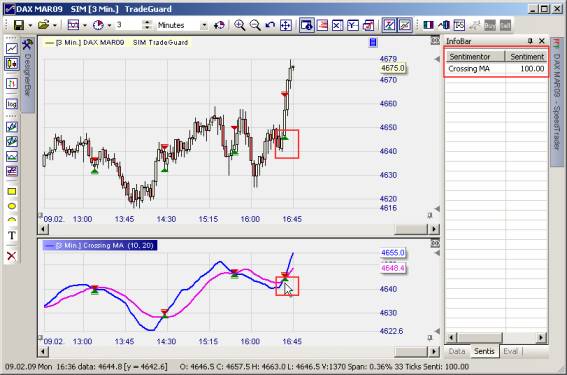Click the Zoom In magnifier icon
The width and height of the screenshot is (567, 375).
point(239,25)
